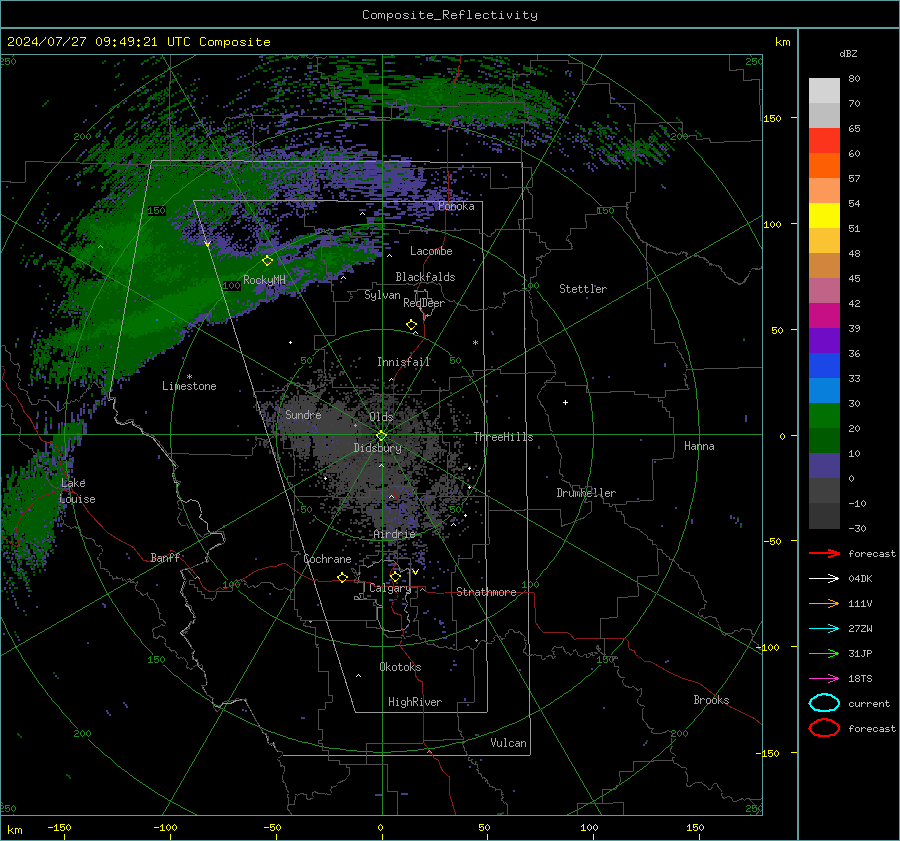Click the Brooks label
Screen dimensions: 900x841
coord(711,700)
